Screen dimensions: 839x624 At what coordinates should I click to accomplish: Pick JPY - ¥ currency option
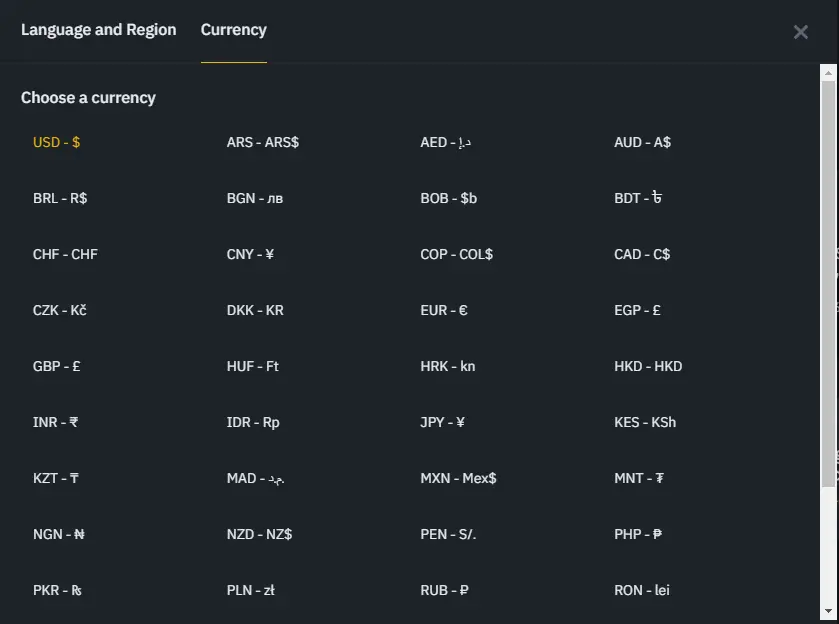click(443, 422)
